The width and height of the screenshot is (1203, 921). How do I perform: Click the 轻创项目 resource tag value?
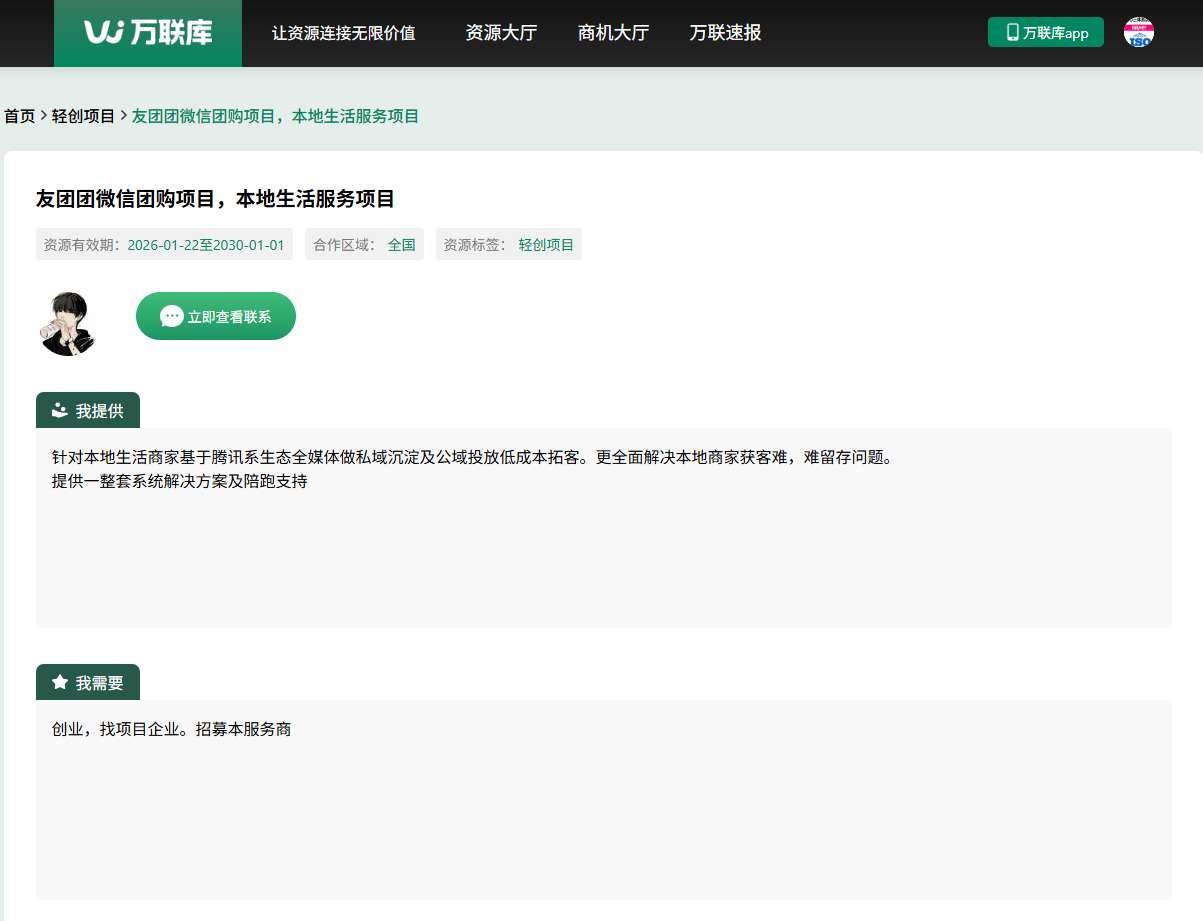point(546,244)
